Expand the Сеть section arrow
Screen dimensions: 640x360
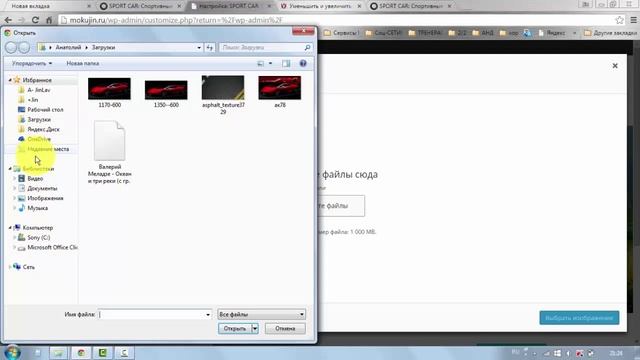click(10, 267)
